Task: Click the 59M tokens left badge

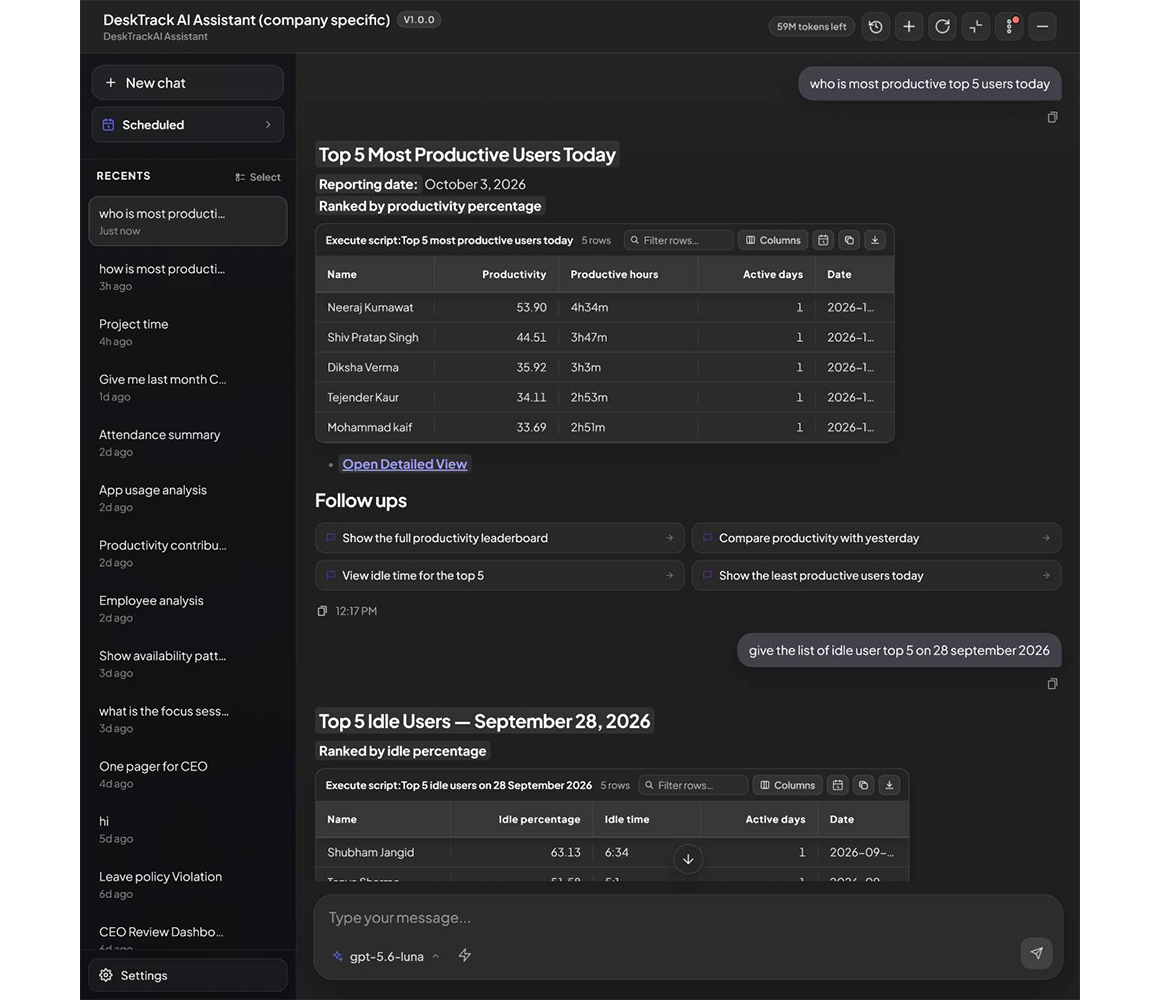Action: [812, 27]
